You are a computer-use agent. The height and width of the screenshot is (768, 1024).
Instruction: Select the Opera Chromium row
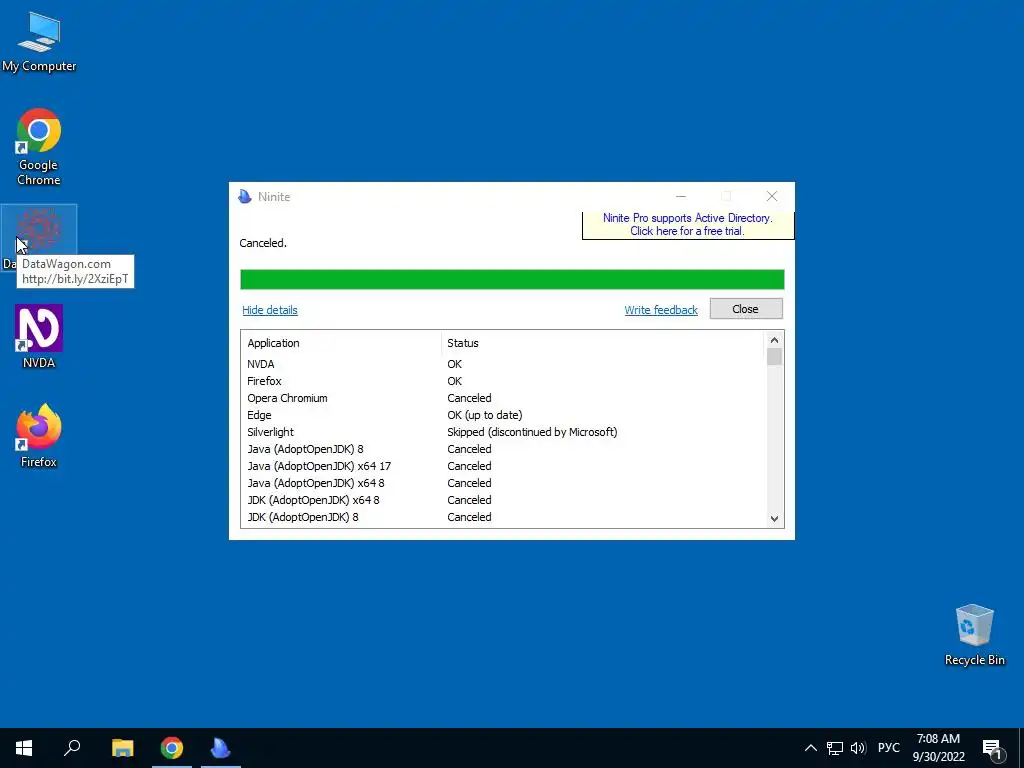[x=503, y=398]
